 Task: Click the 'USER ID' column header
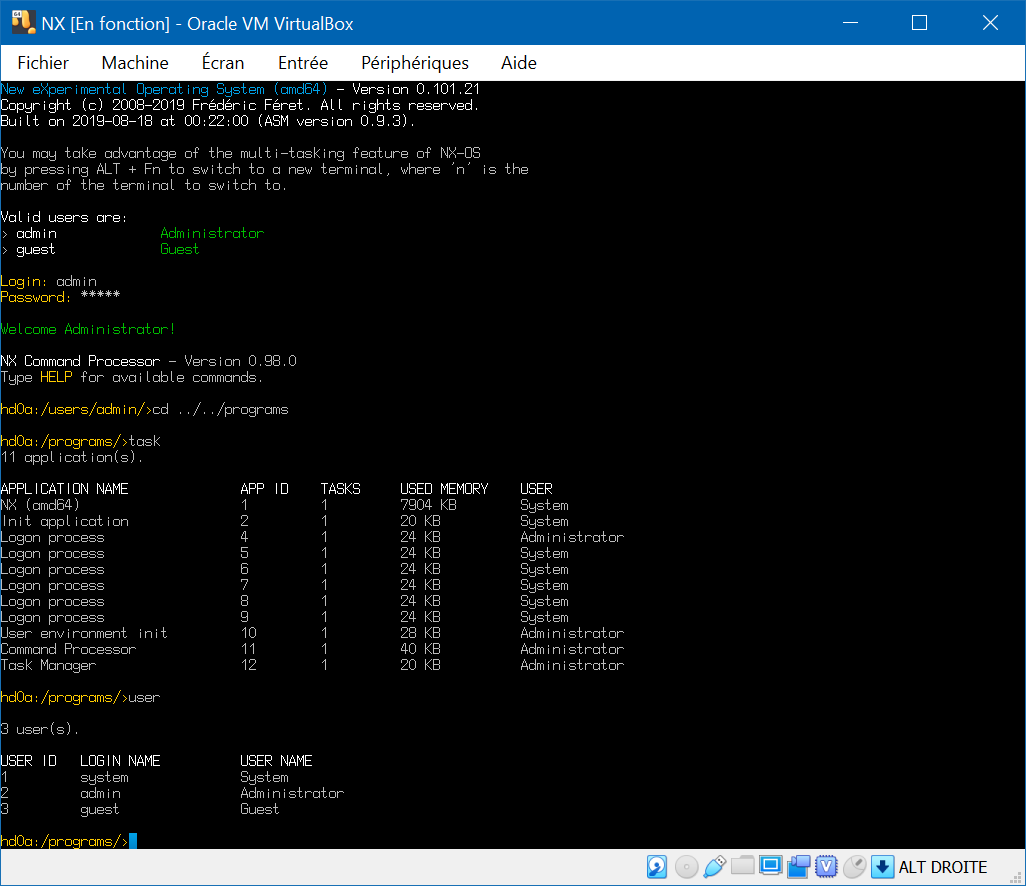pyautogui.click(x=29, y=761)
